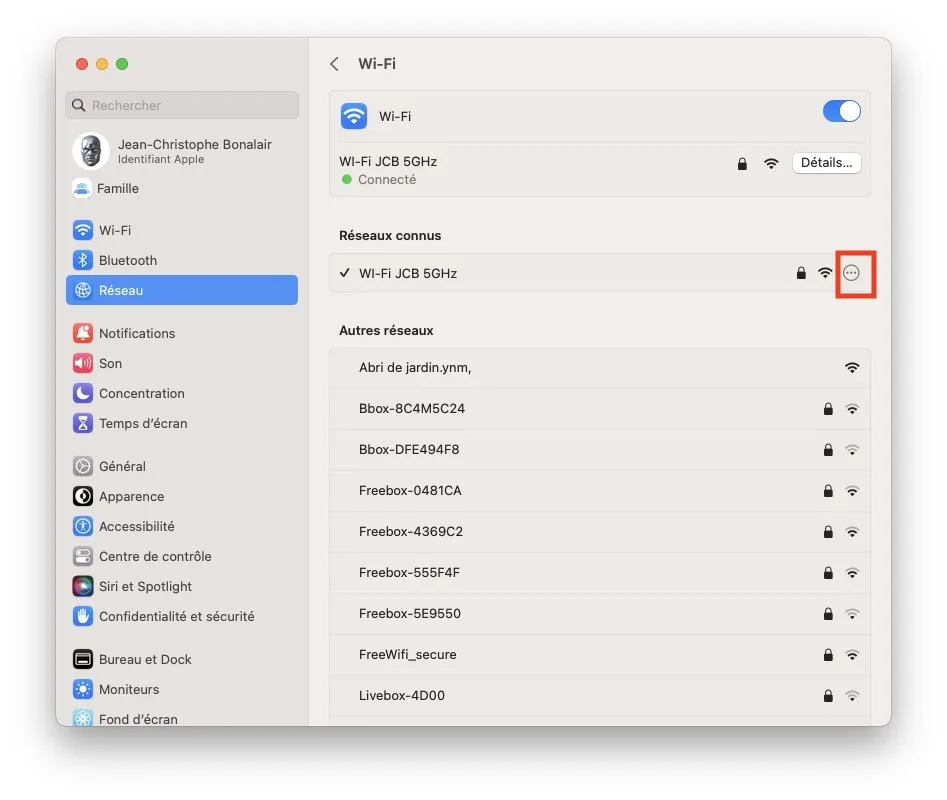
Task: Open Notifications settings from the sidebar
Action: pyautogui.click(x=81, y=333)
